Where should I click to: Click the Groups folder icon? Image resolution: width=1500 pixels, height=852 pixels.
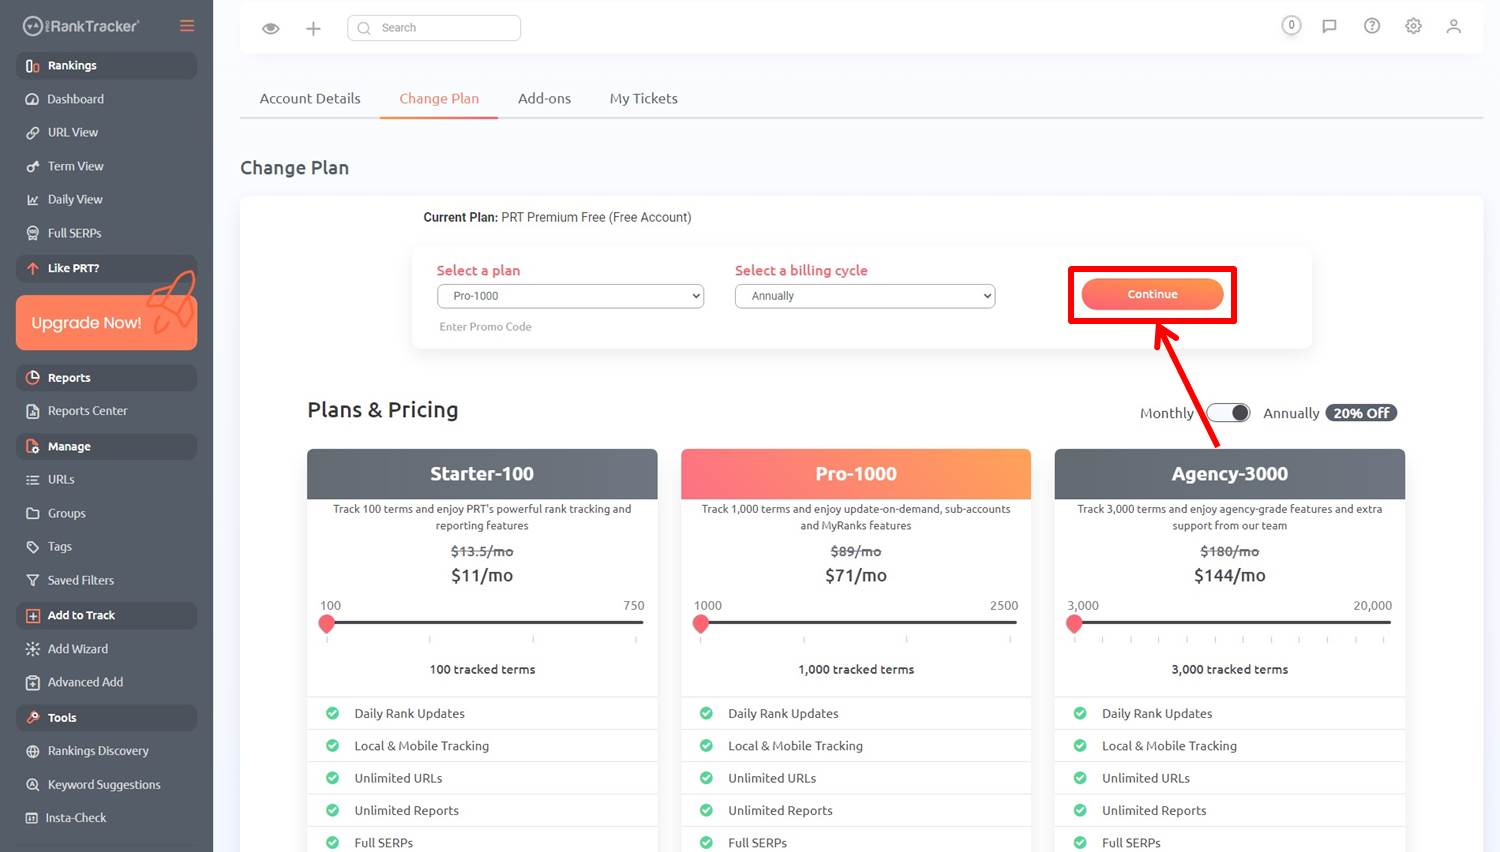pyautogui.click(x=32, y=513)
